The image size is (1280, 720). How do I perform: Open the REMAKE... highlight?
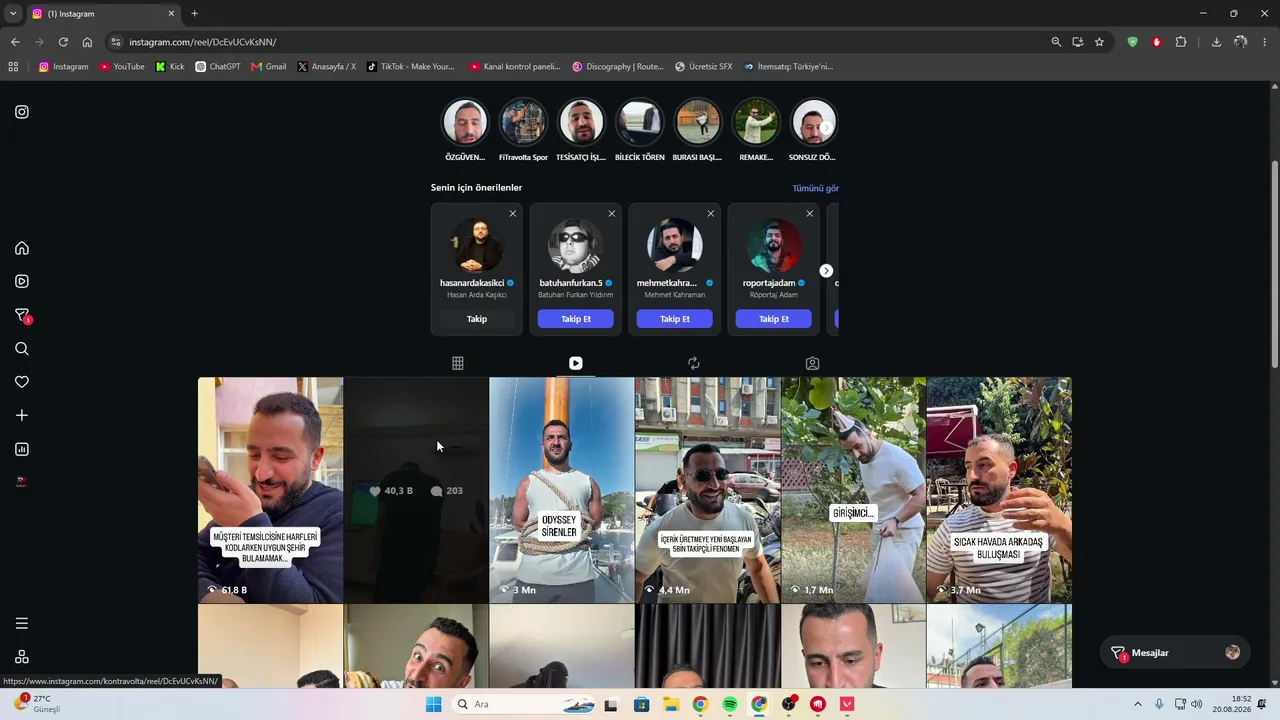tap(755, 123)
